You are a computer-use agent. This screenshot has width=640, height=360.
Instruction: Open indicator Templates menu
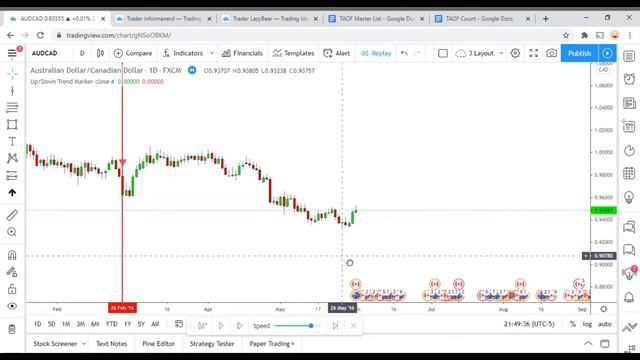point(293,53)
